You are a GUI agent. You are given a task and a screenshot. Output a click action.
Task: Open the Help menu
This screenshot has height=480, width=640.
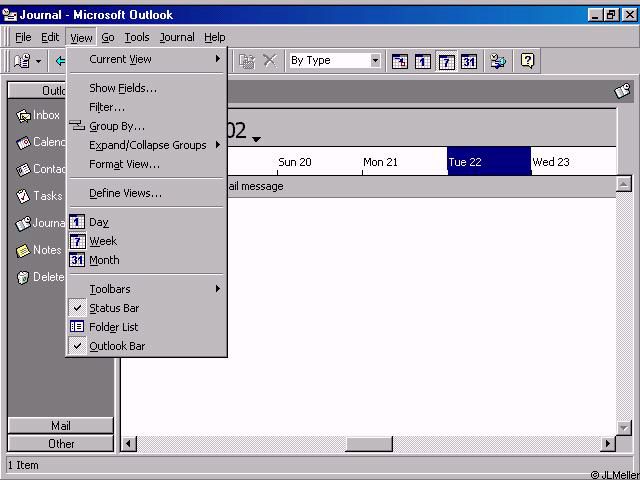pyautogui.click(x=215, y=38)
